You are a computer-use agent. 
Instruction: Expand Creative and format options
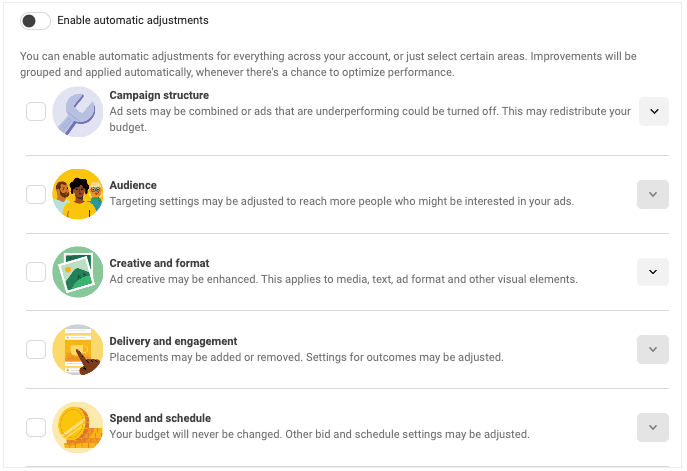[x=653, y=272]
